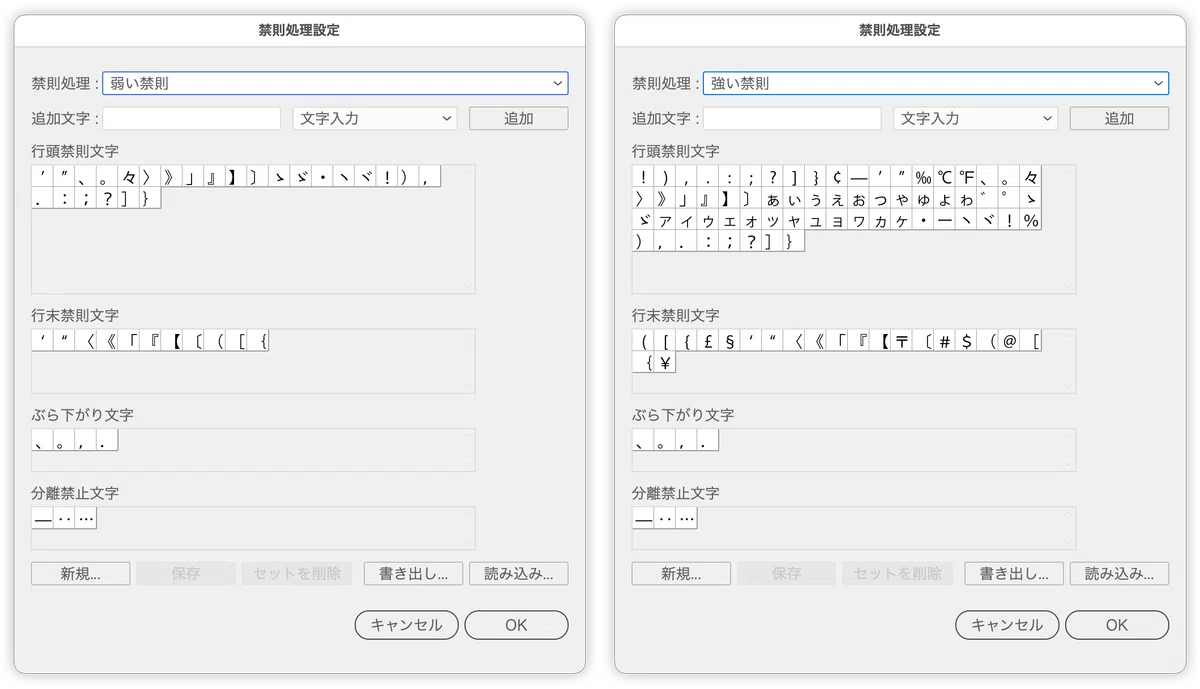
Task: Select 々 in 弱い禁則 行頭禁則文字 list
Action: click(129, 177)
